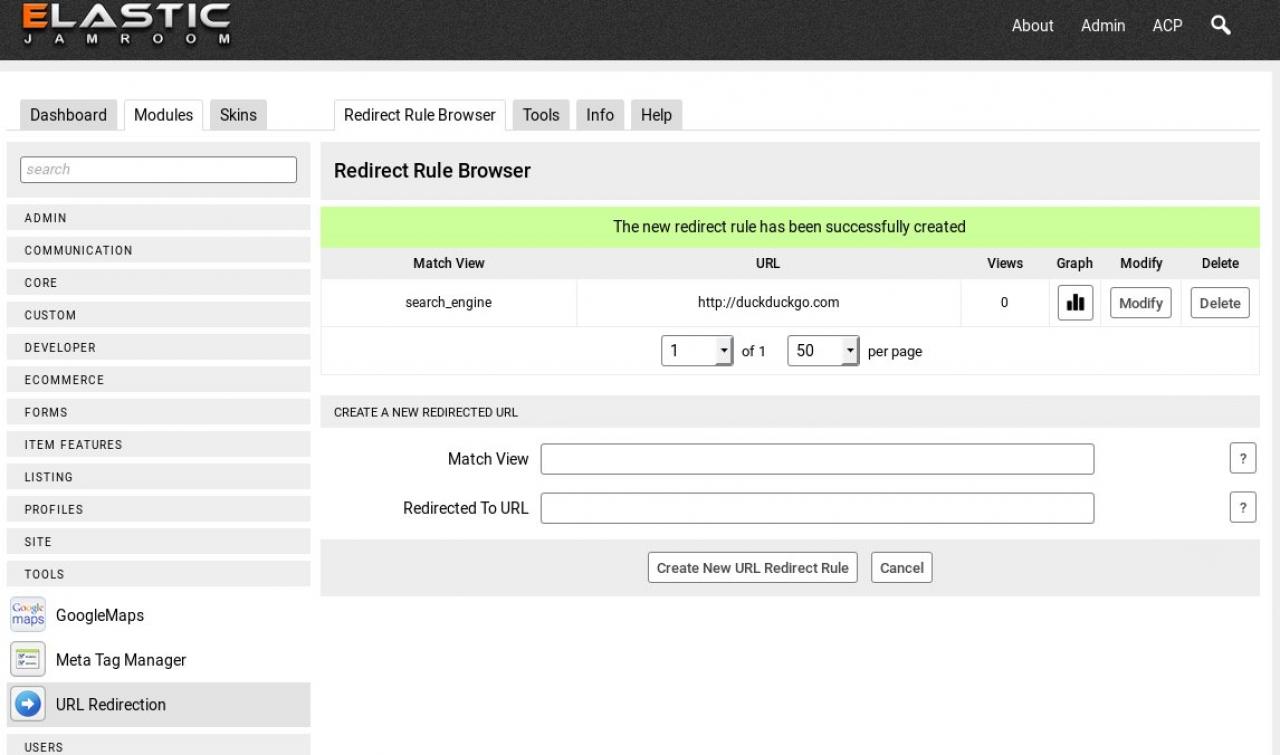
Task: Expand the DEVELOPER module category
Action: click(x=158, y=347)
